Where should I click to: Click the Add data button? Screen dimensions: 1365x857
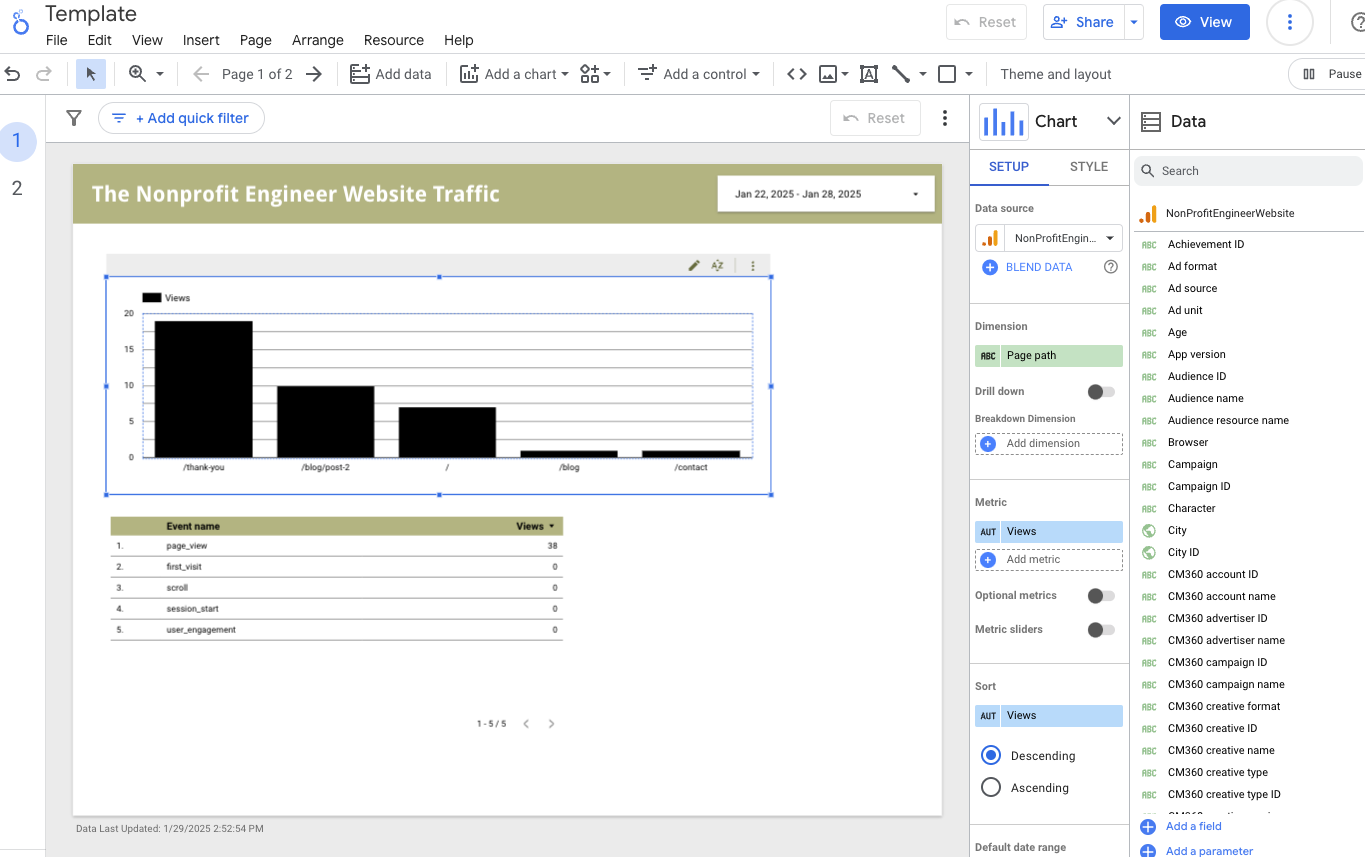(391, 74)
